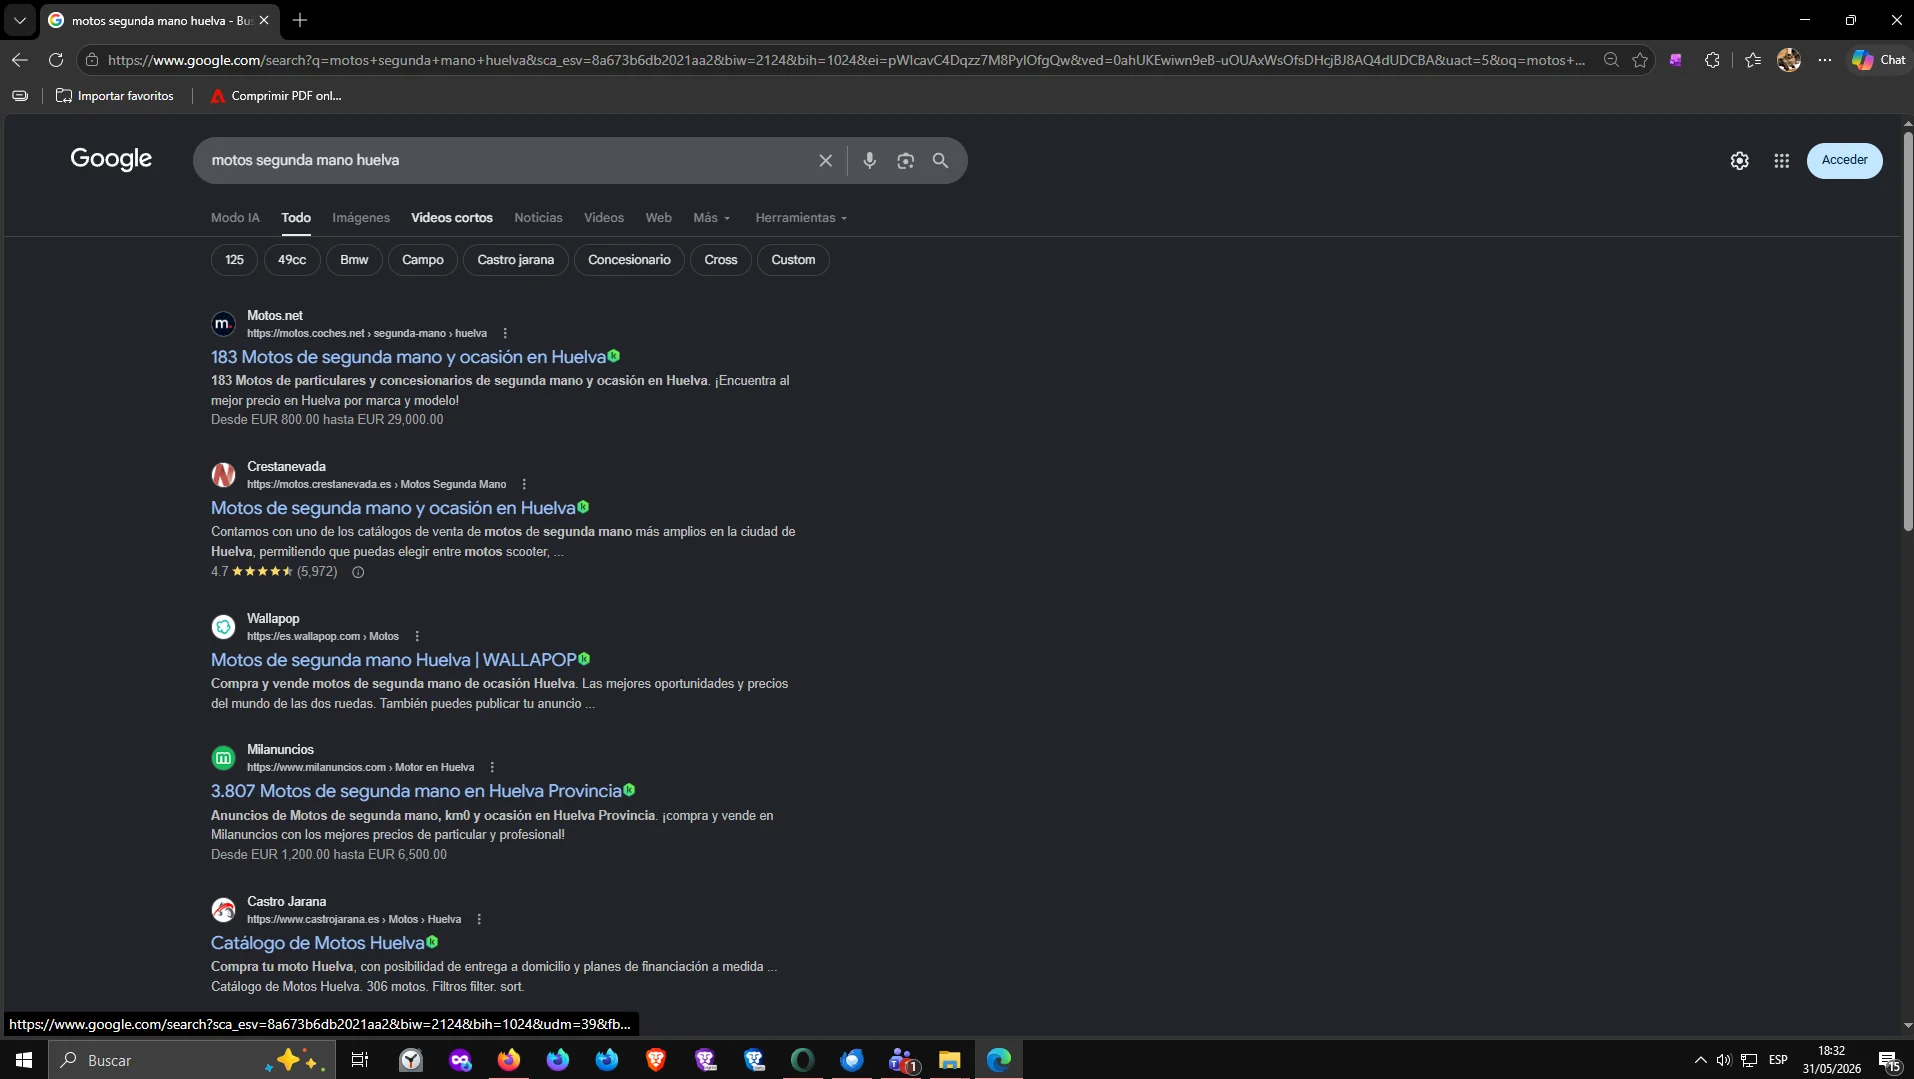
Task: Open more options for Wallapop result
Action: point(417,636)
